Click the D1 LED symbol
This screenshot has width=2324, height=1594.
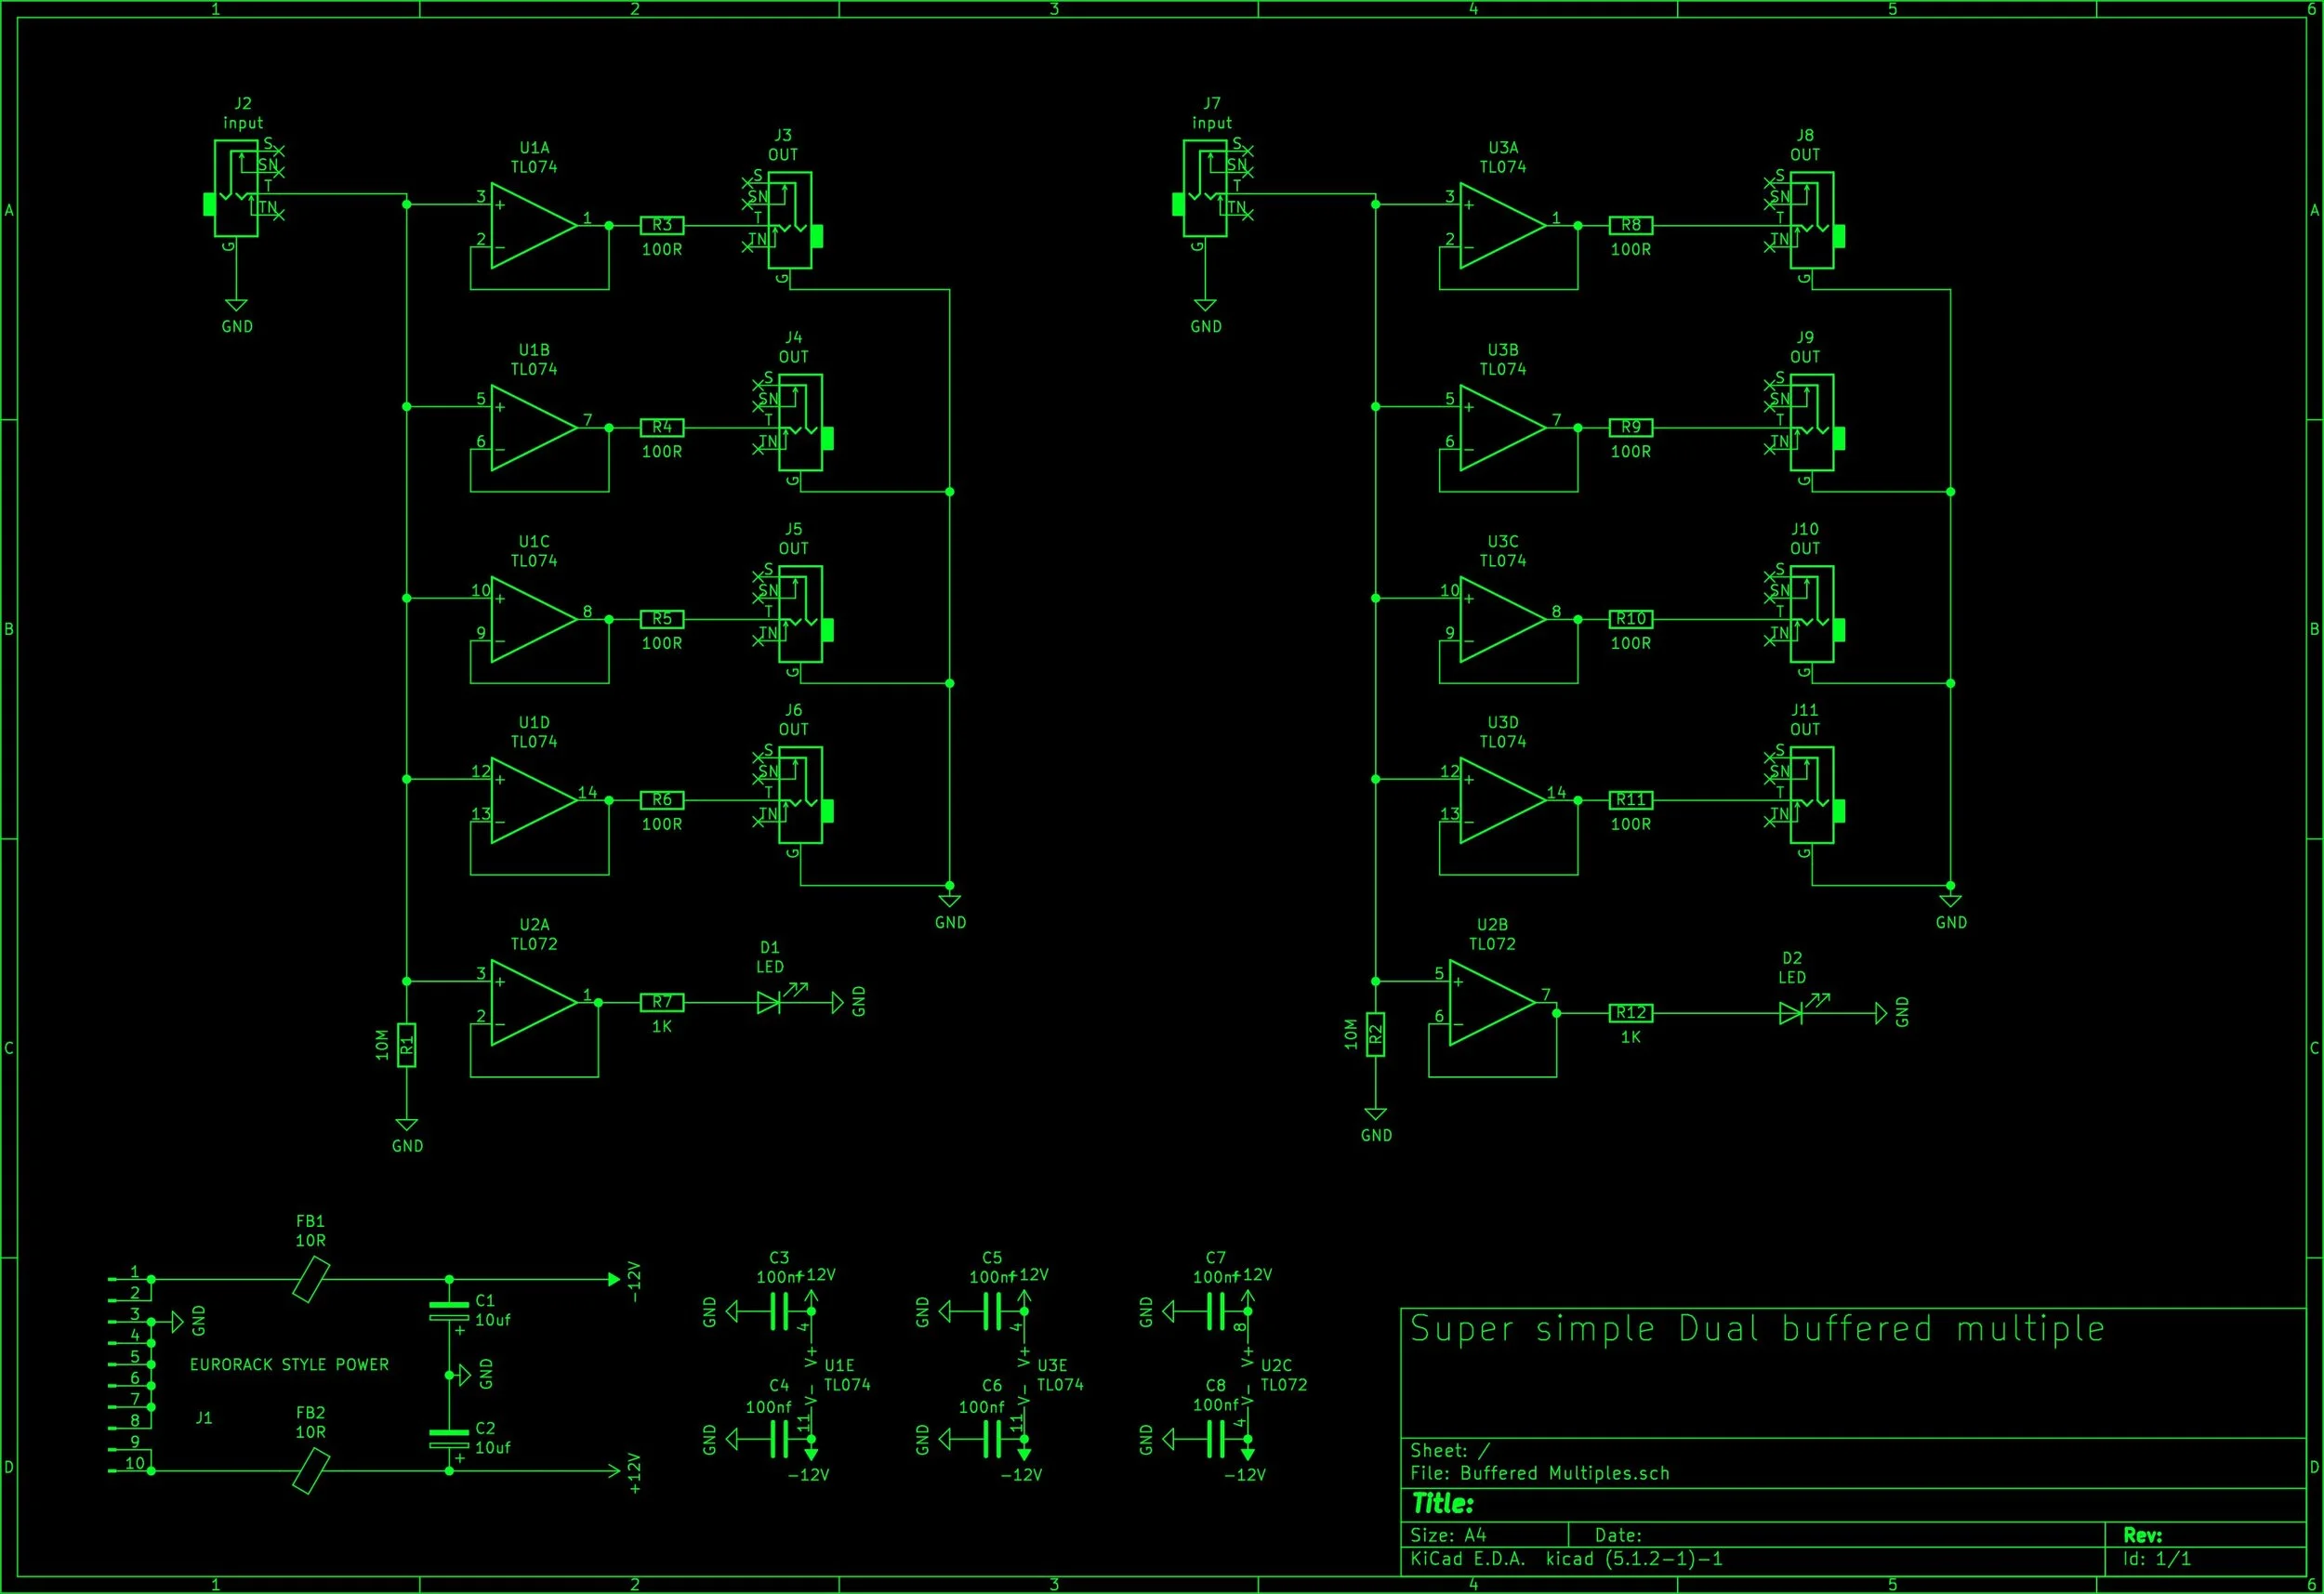click(768, 1002)
